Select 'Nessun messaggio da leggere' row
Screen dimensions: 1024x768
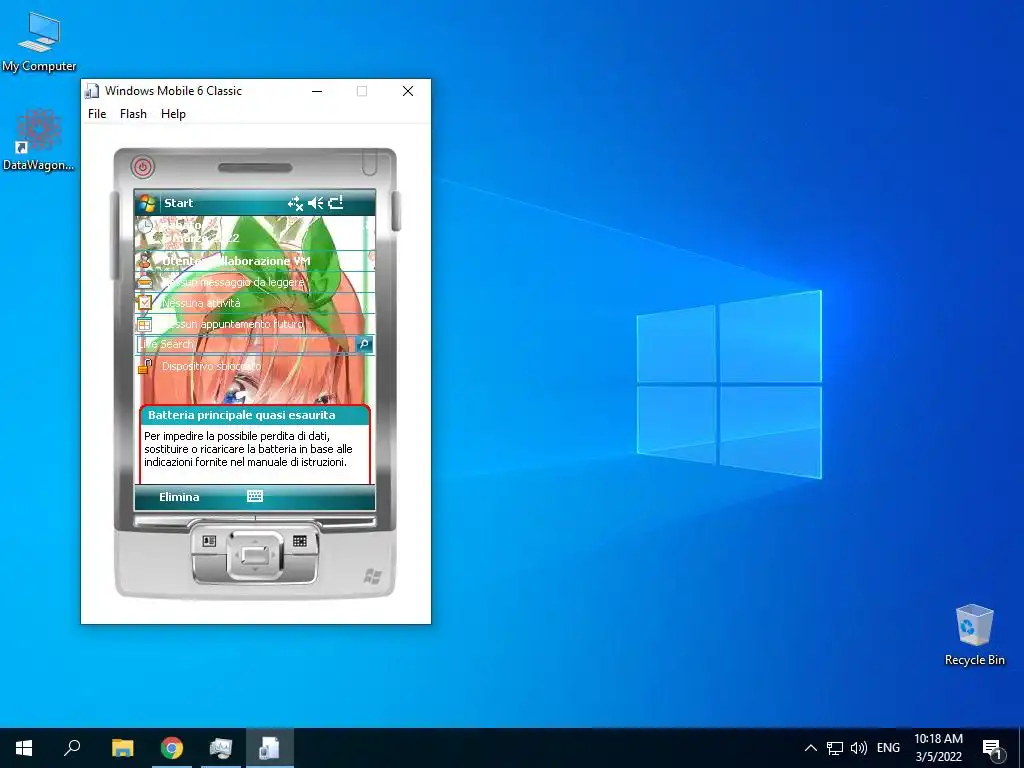click(255, 282)
